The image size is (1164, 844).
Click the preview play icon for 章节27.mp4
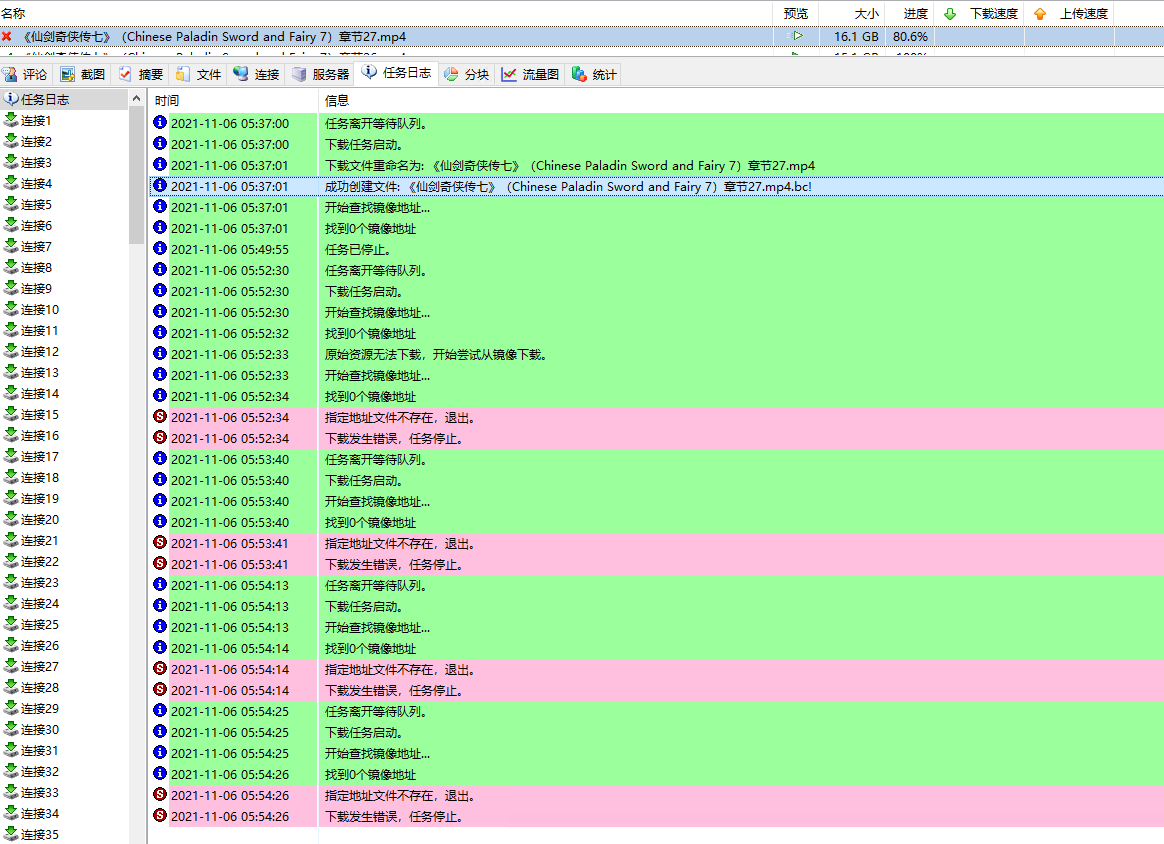point(796,36)
